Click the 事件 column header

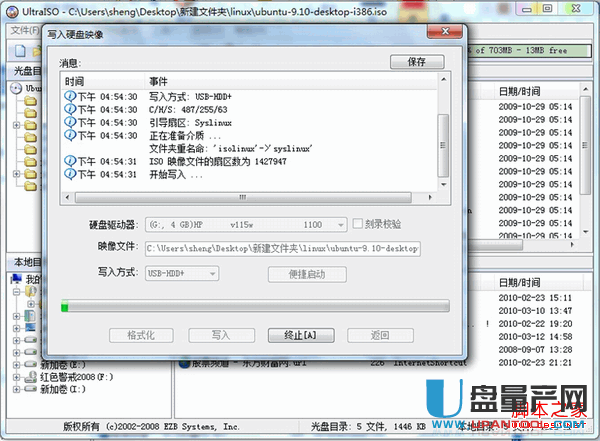158,82
